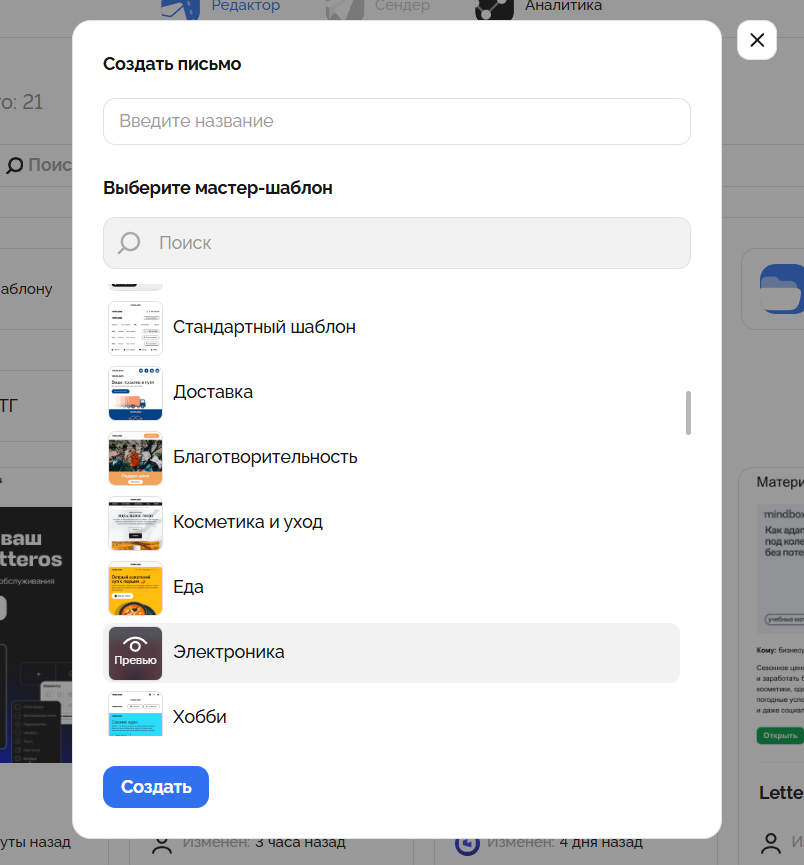Click the blue folder icon
Image resolution: width=804 pixels, height=865 pixels.
tap(781, 289)
